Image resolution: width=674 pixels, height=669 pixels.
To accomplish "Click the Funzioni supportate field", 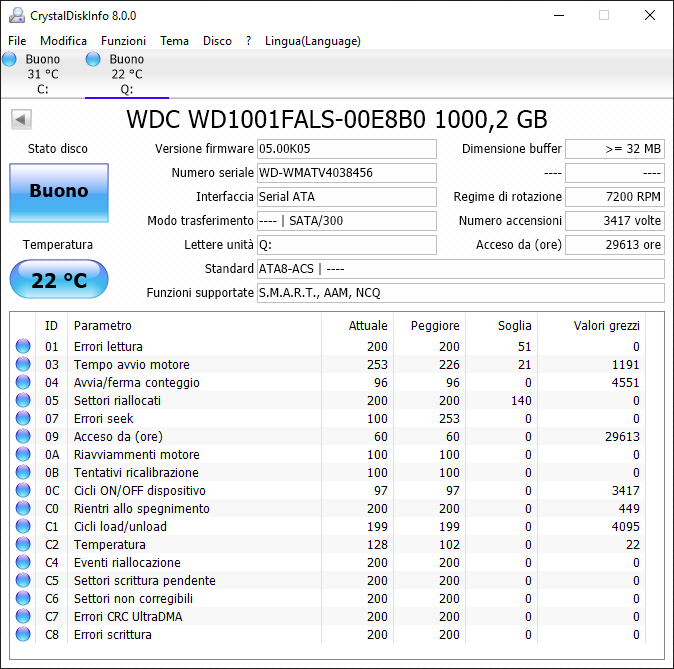I will (x=461, y=293).
